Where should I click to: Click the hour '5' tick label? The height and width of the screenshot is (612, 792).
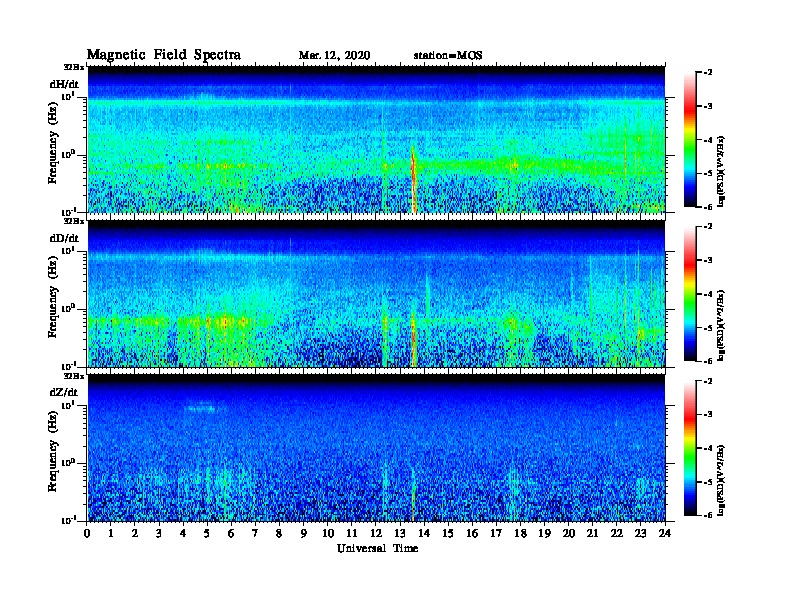point(207,534)
